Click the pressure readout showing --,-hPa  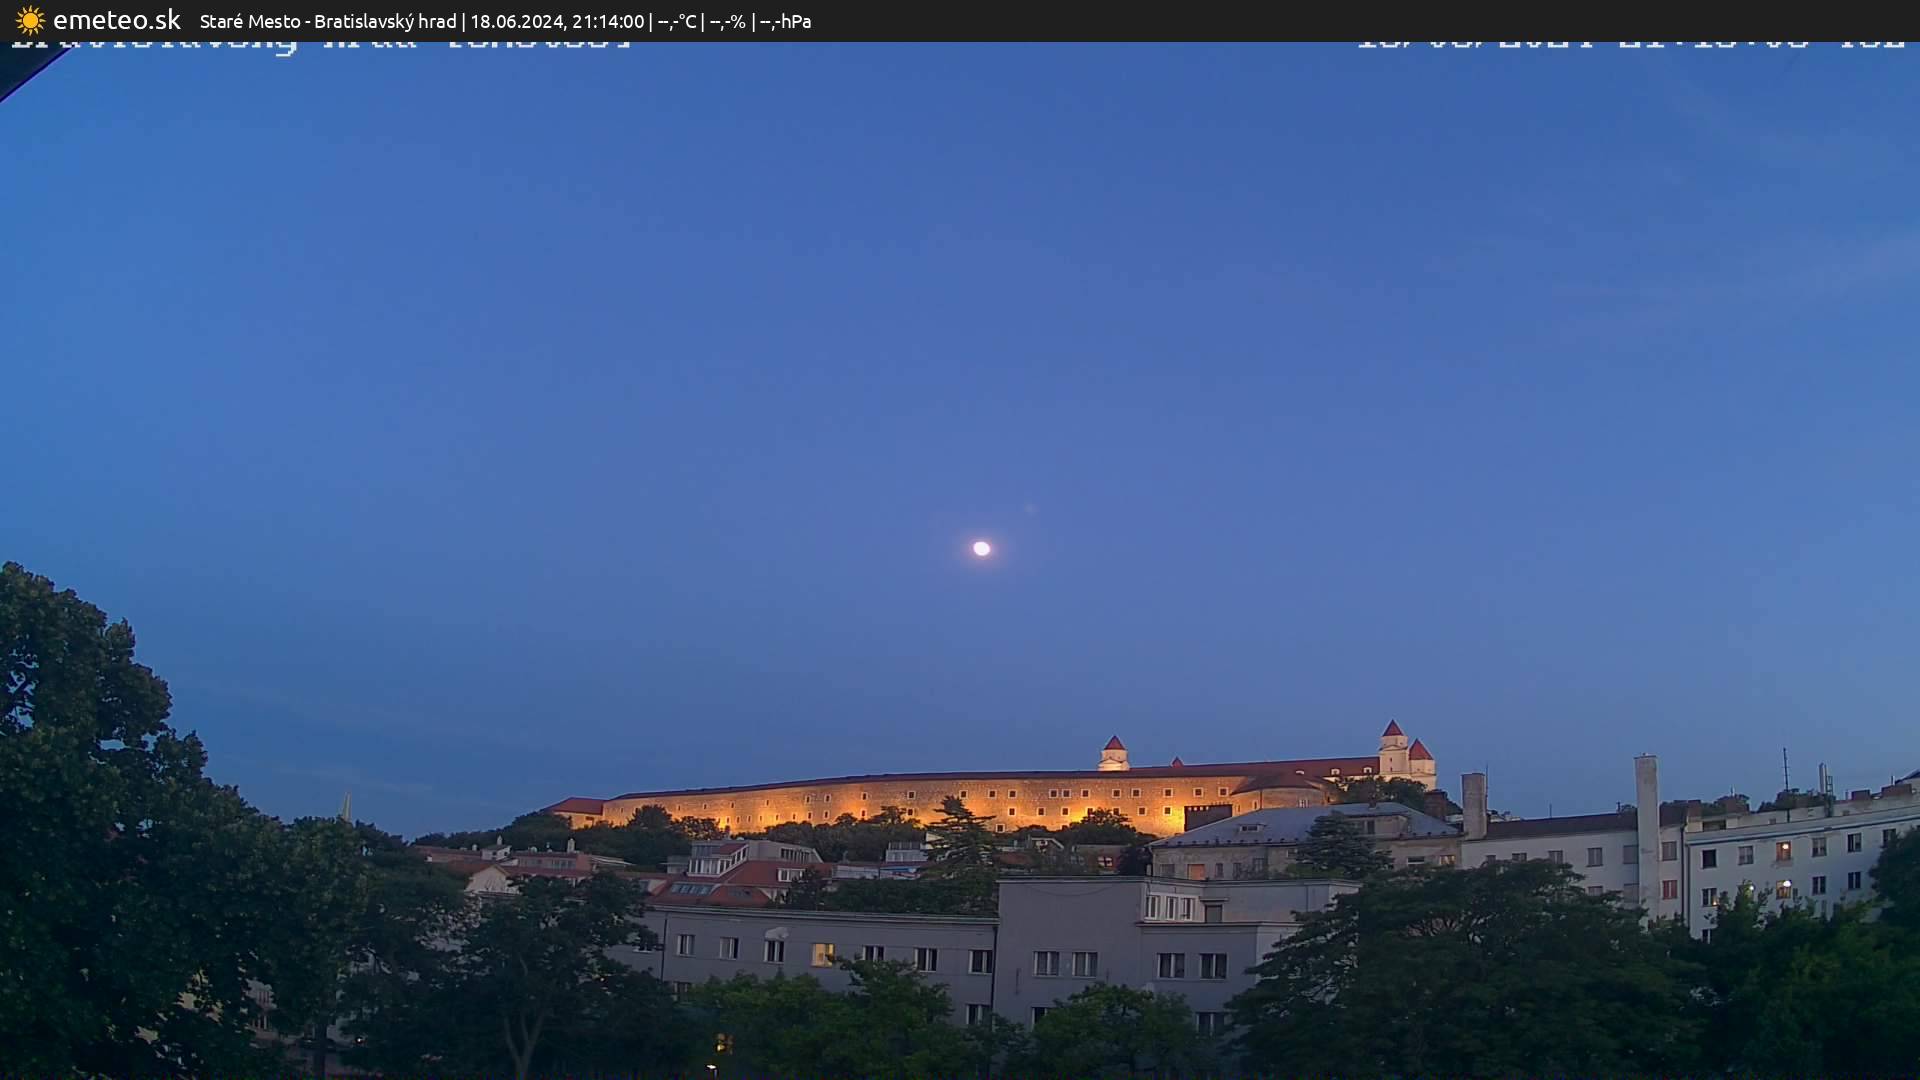[x=786, y=21]
